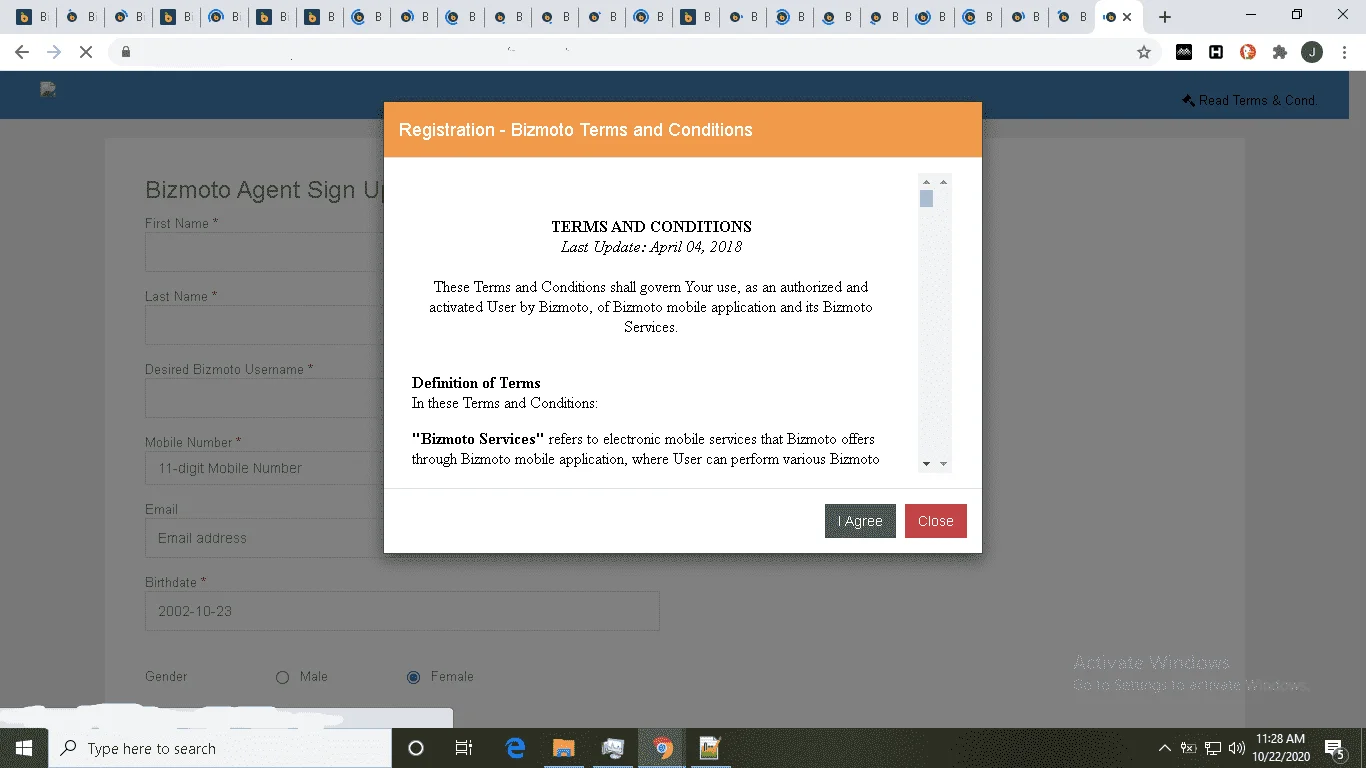Open the Extensions puzzle-piece menu
Screen dimensions: 1366x768
point(1280,52)
